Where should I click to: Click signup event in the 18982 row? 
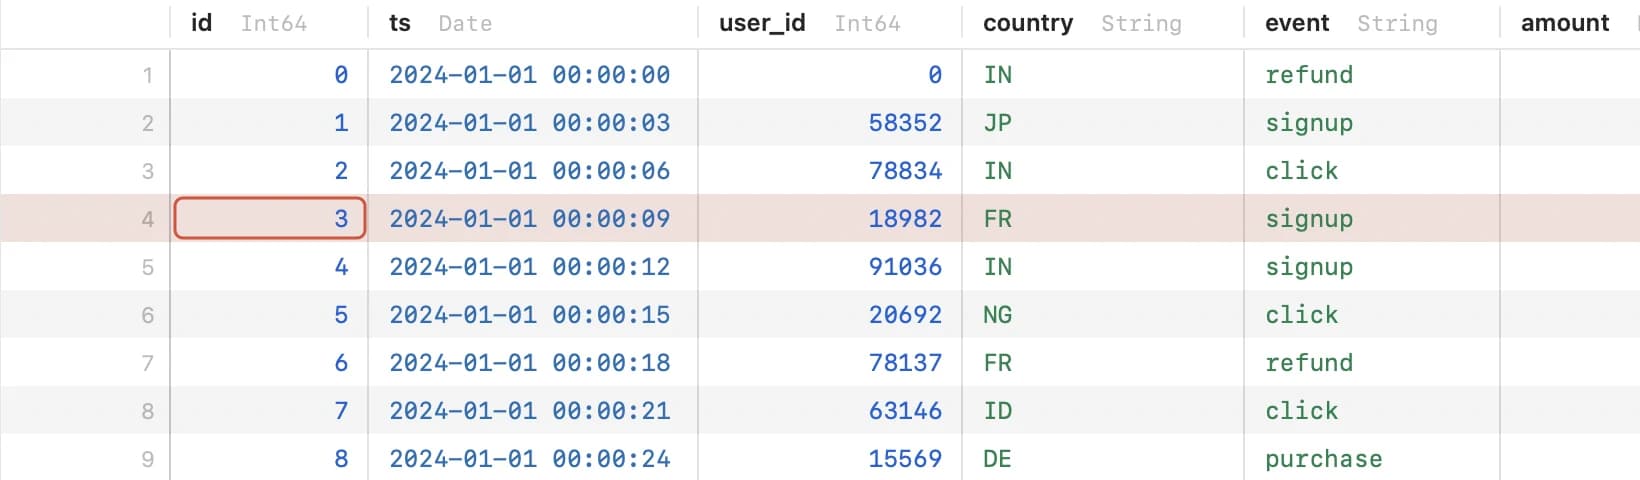1372,219
